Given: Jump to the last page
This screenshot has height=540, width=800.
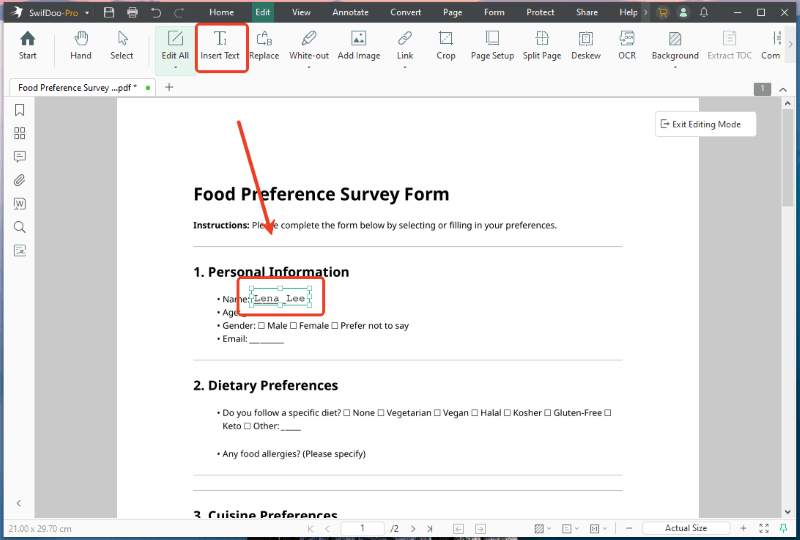Looking at the screenshot, I should pos(430,529).
